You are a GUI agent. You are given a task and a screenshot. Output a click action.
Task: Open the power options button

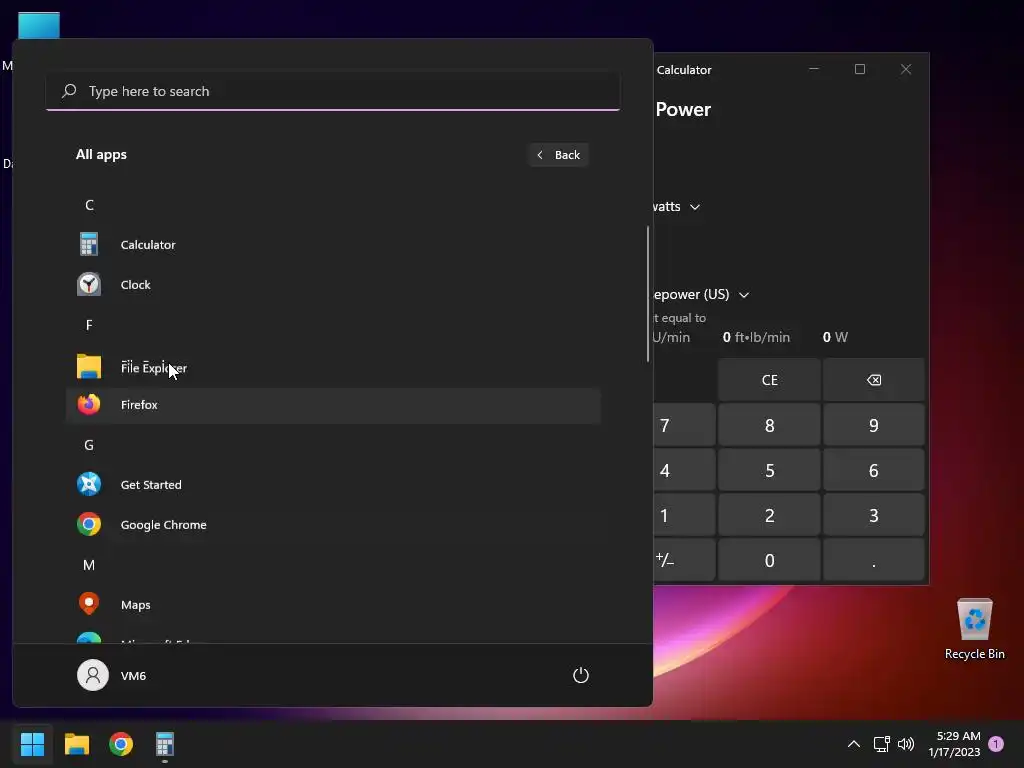tap(581, 675)
